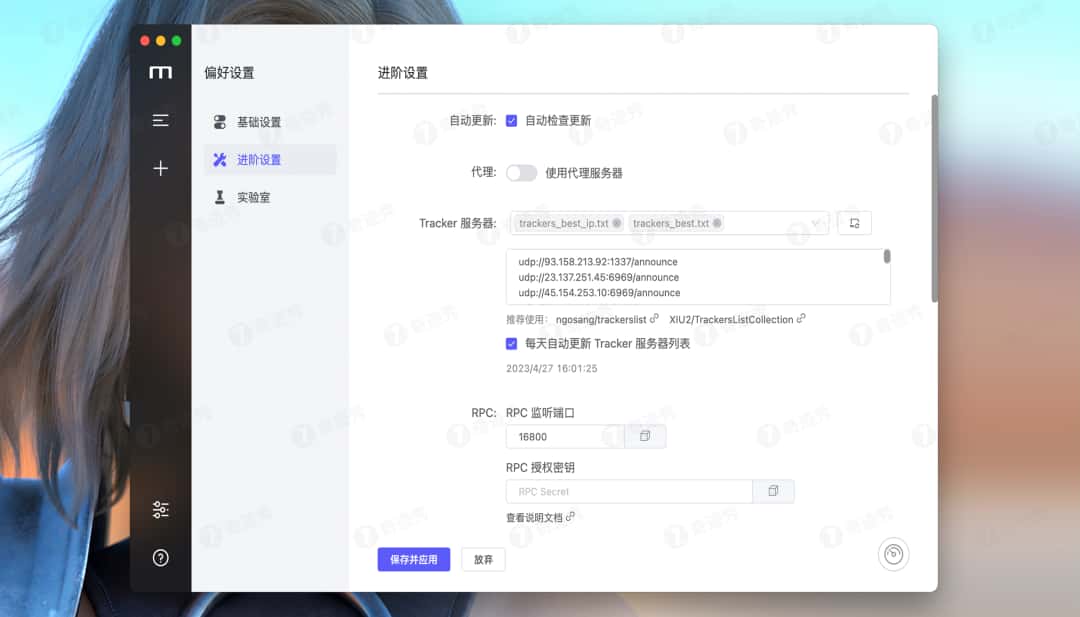Click the dice icon beside RPC port

(x=645, y=437)
